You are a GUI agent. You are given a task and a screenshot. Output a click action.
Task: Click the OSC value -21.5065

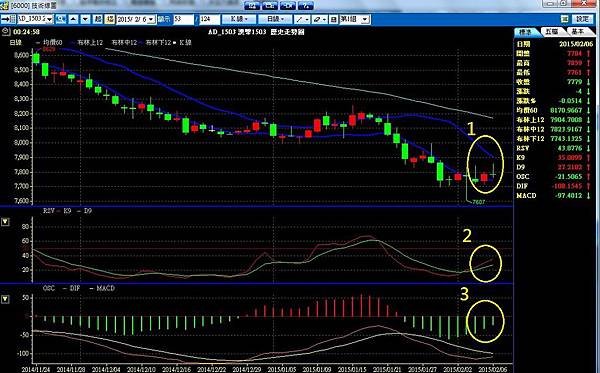coord(569,176)
